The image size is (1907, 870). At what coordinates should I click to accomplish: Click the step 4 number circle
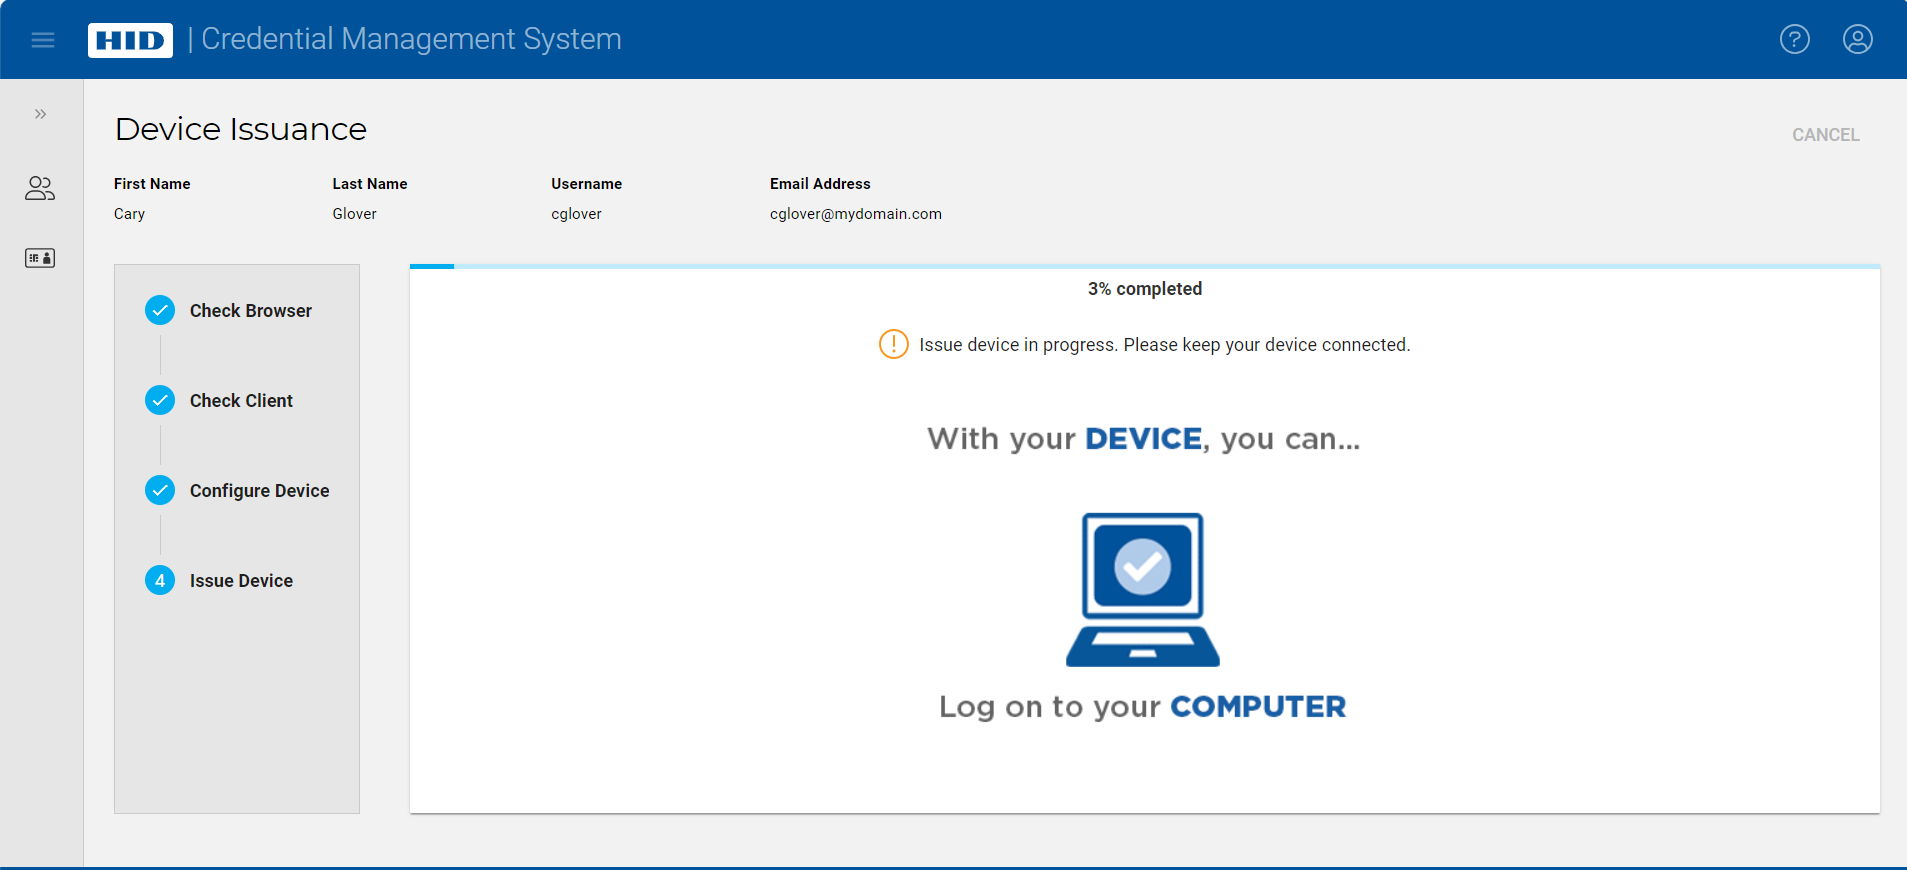pyautogui.click(x=160, y=581)
